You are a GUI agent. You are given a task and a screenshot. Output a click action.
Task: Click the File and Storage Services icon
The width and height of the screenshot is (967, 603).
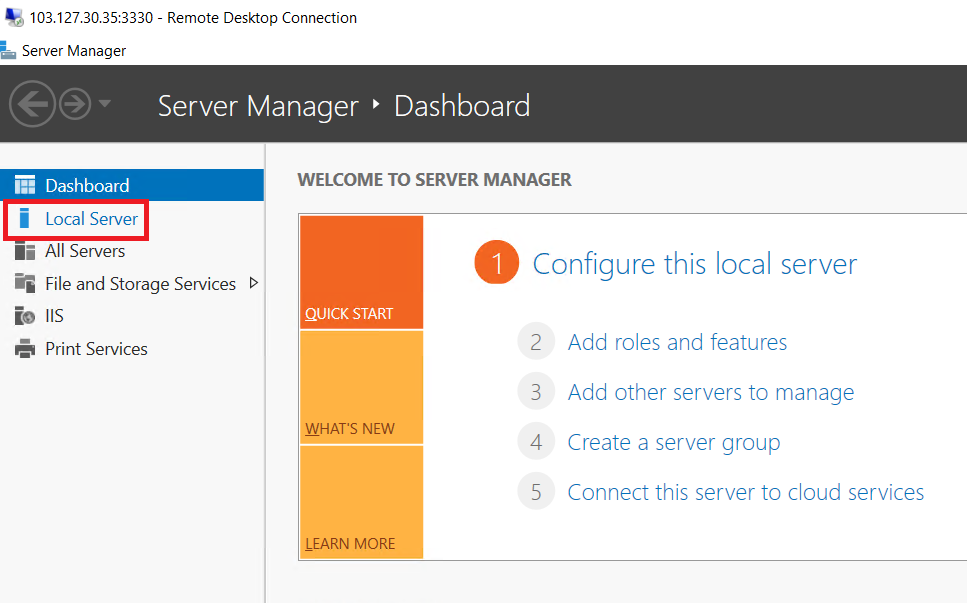pos(25,283)
